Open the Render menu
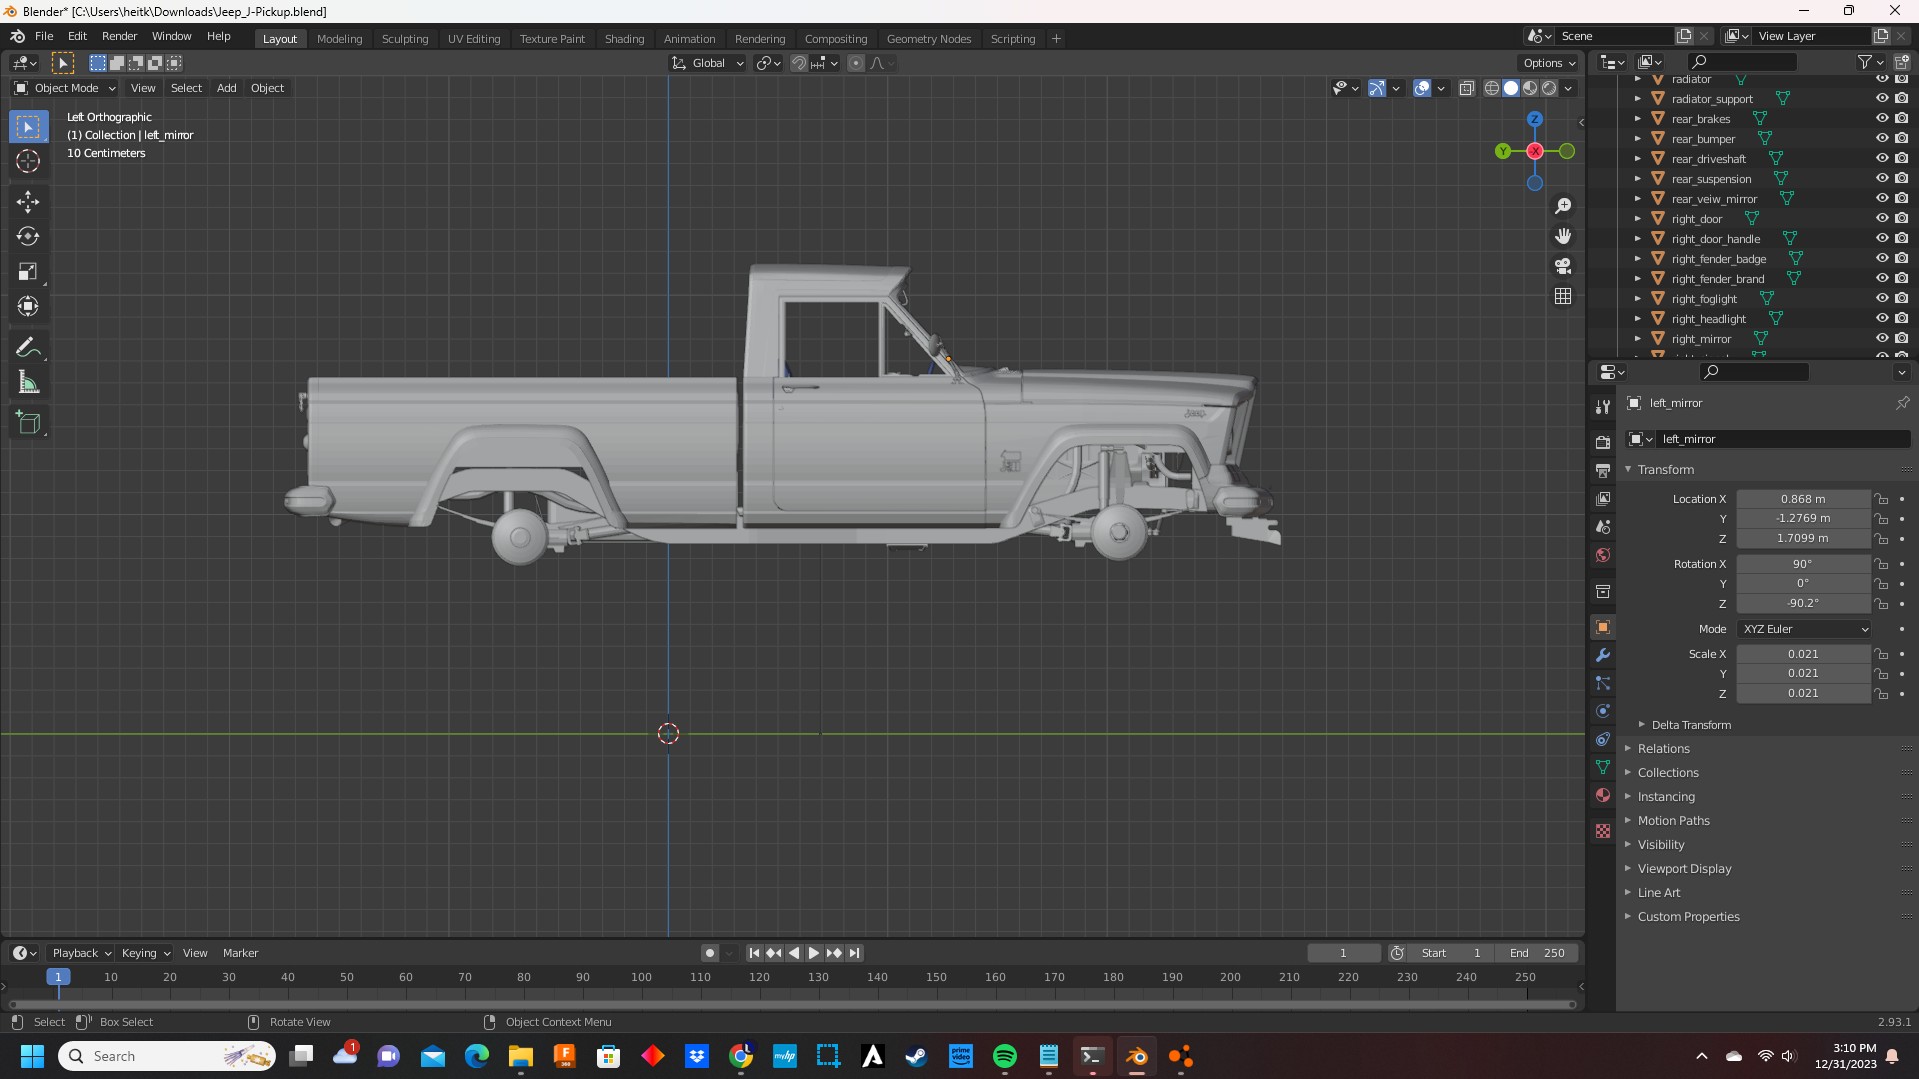Image resolution: width=1919 pixels, height=1079 pixels. pyautogui.click(x=119, y=36)
